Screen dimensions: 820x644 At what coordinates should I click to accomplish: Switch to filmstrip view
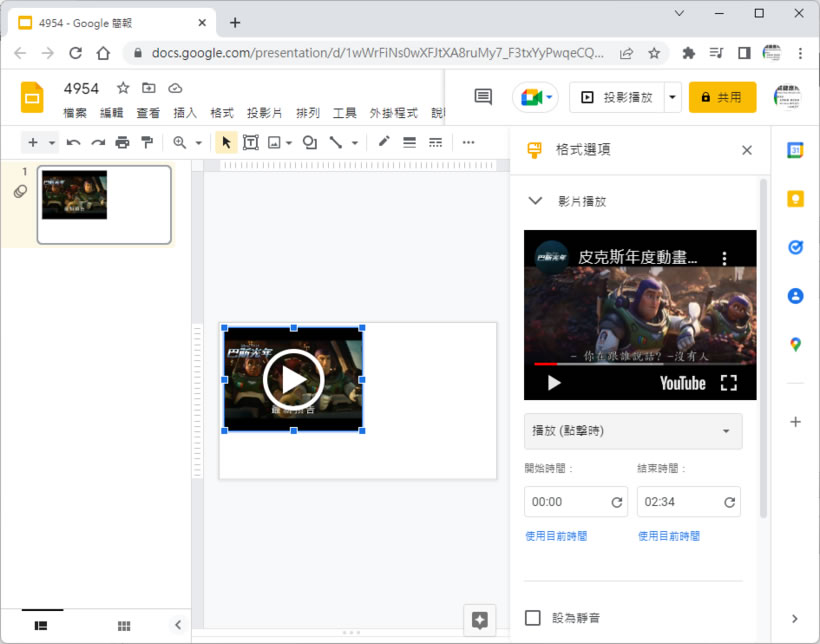[x=41, y=626]
